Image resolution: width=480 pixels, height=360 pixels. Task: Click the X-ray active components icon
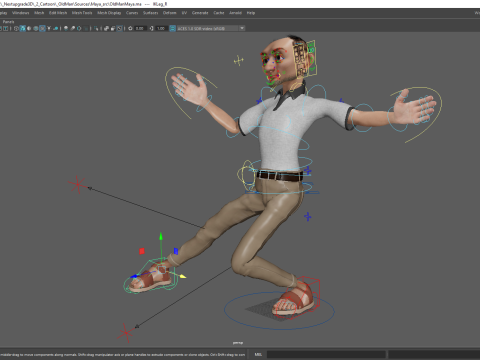point(113,28)
